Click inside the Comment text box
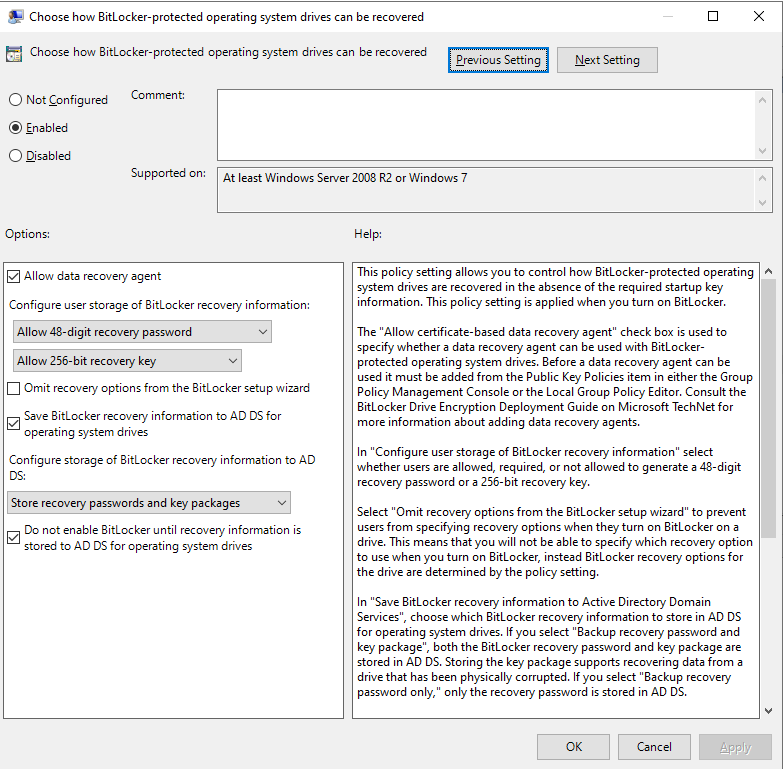783x769 pixels. (x=485, y=124)
